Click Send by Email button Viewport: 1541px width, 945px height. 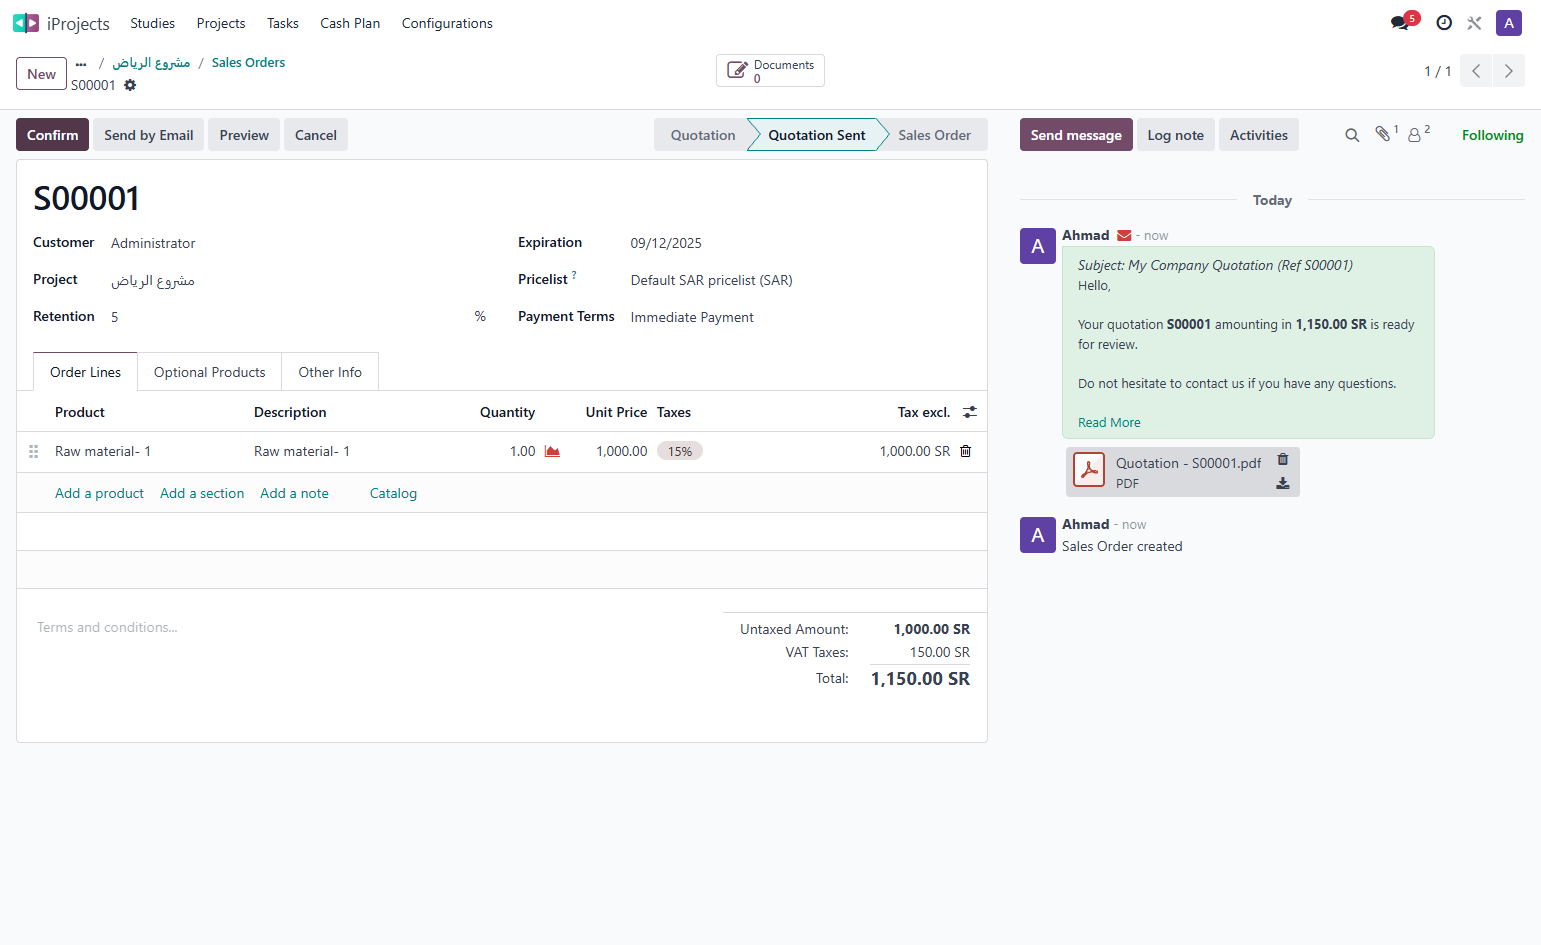tap(149, 135)
